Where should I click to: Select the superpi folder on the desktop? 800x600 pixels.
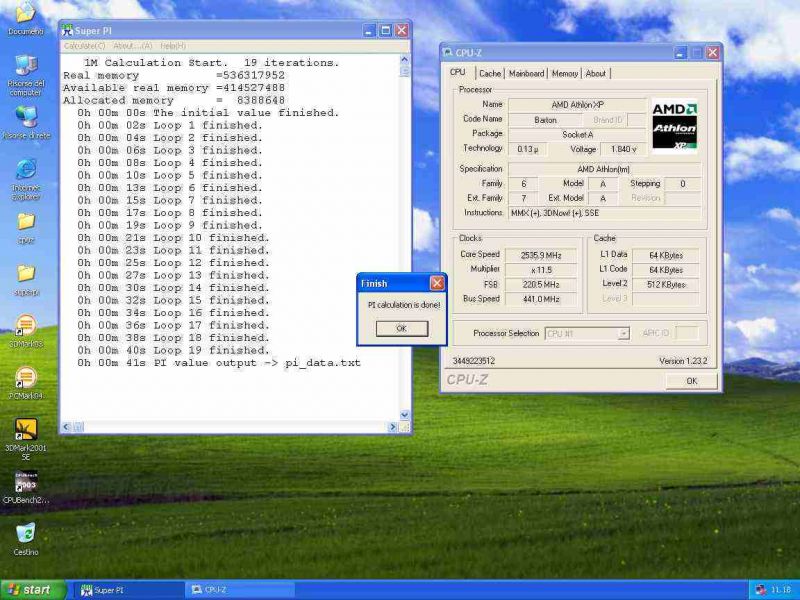point(26,280)
